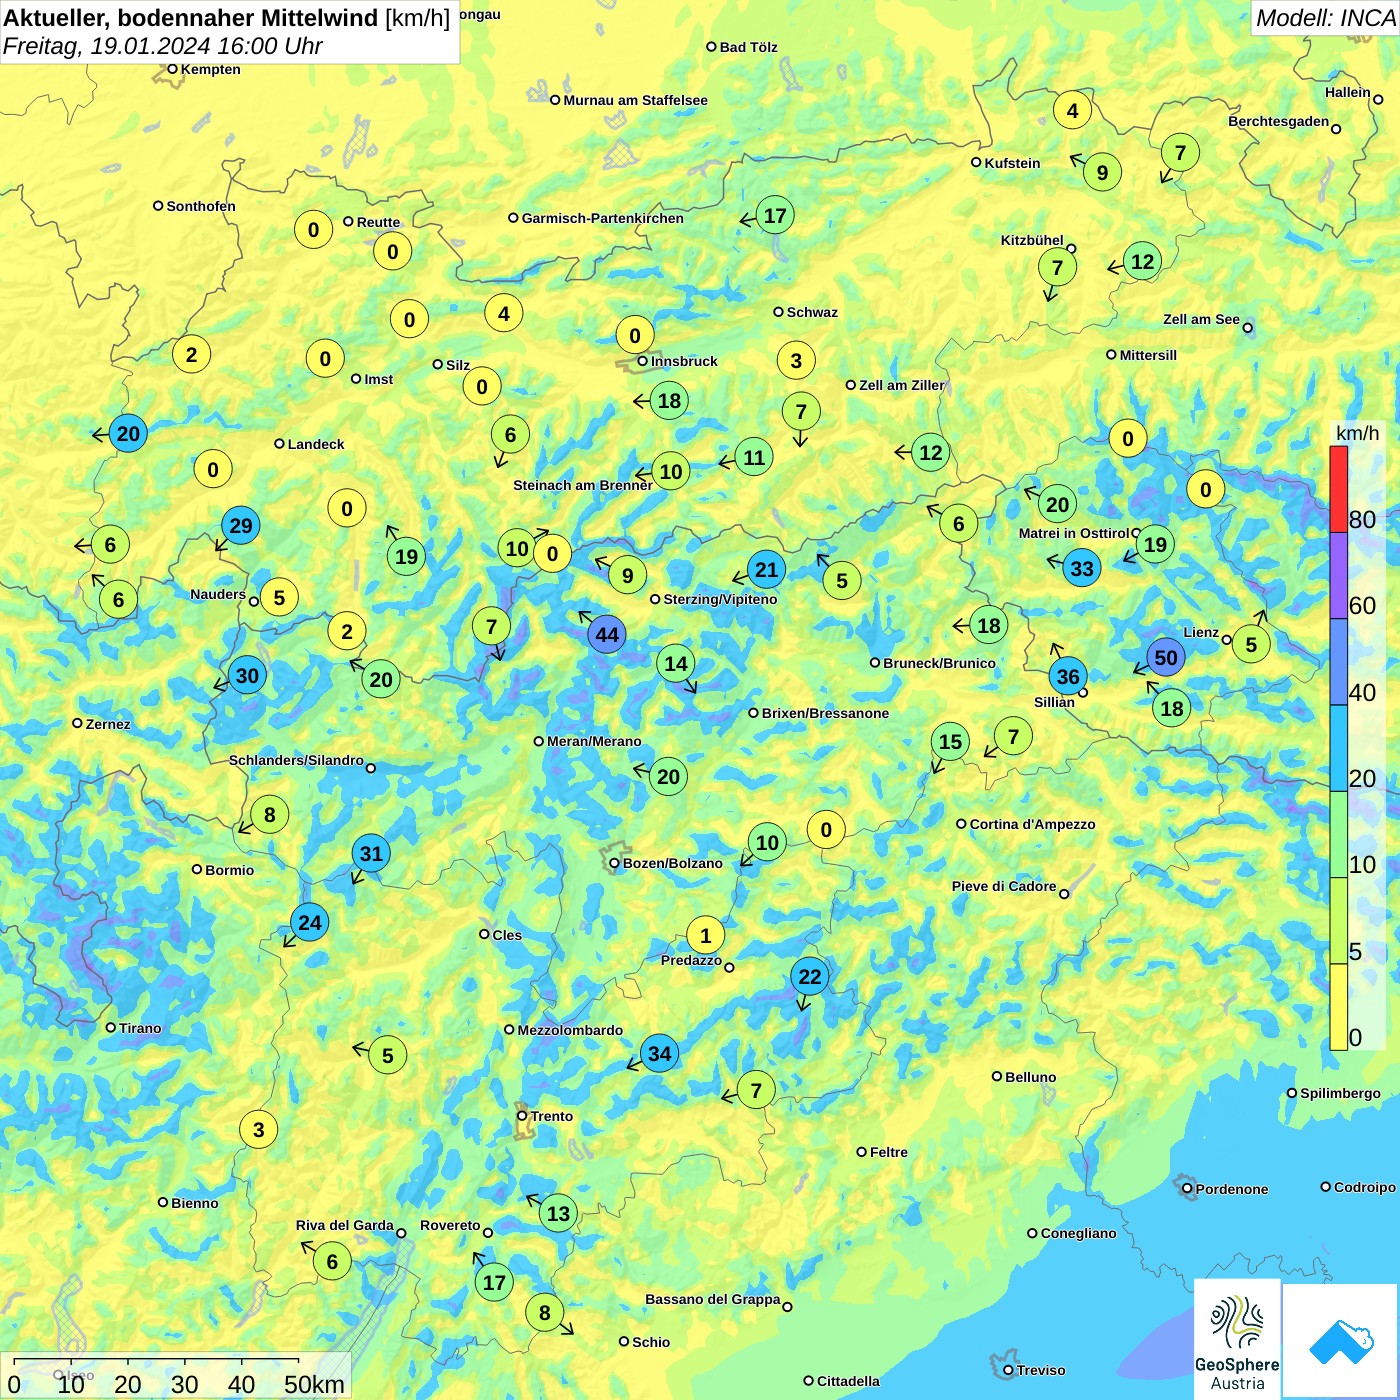Click the 33 km/h marker near Matrei
The height and width of the screenshot is (1400, 1400).
pyautogui.click(x=1082, y=569)
